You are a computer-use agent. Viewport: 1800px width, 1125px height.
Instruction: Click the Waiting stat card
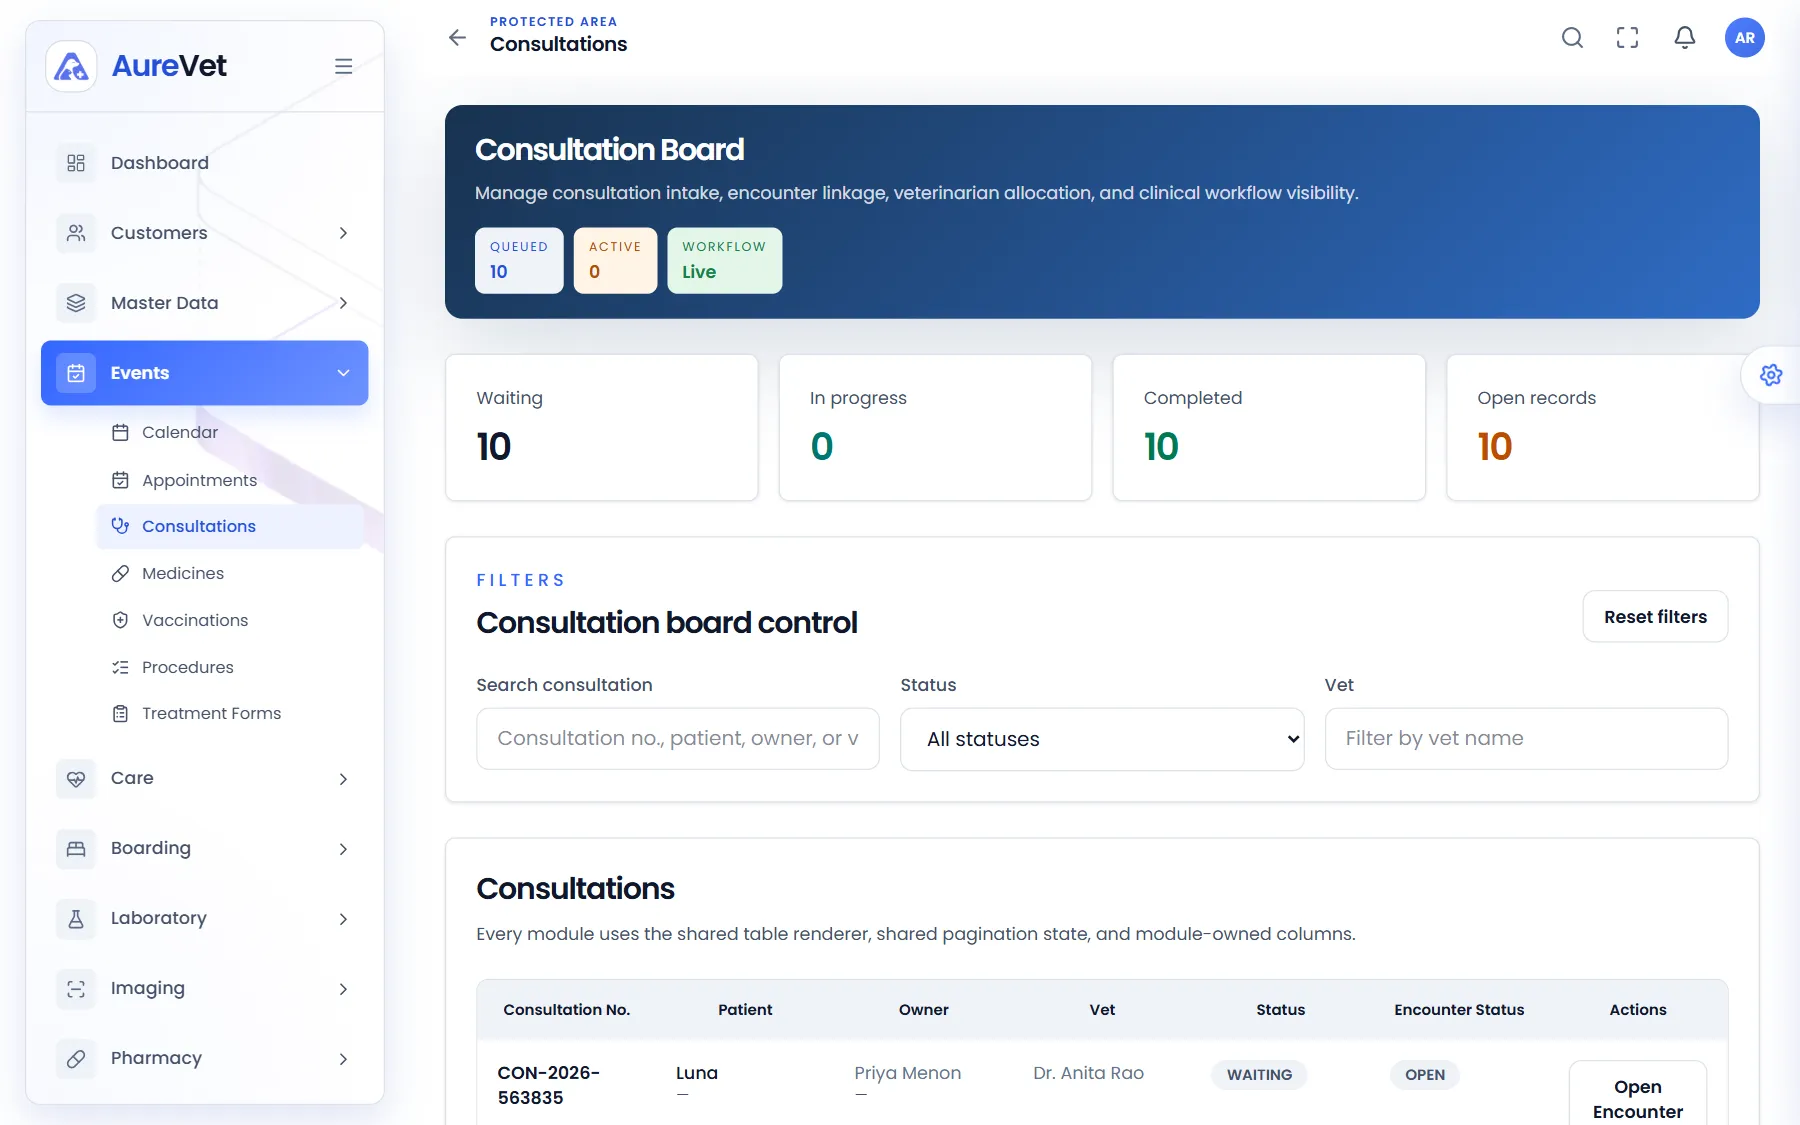[x=602, y=428]
